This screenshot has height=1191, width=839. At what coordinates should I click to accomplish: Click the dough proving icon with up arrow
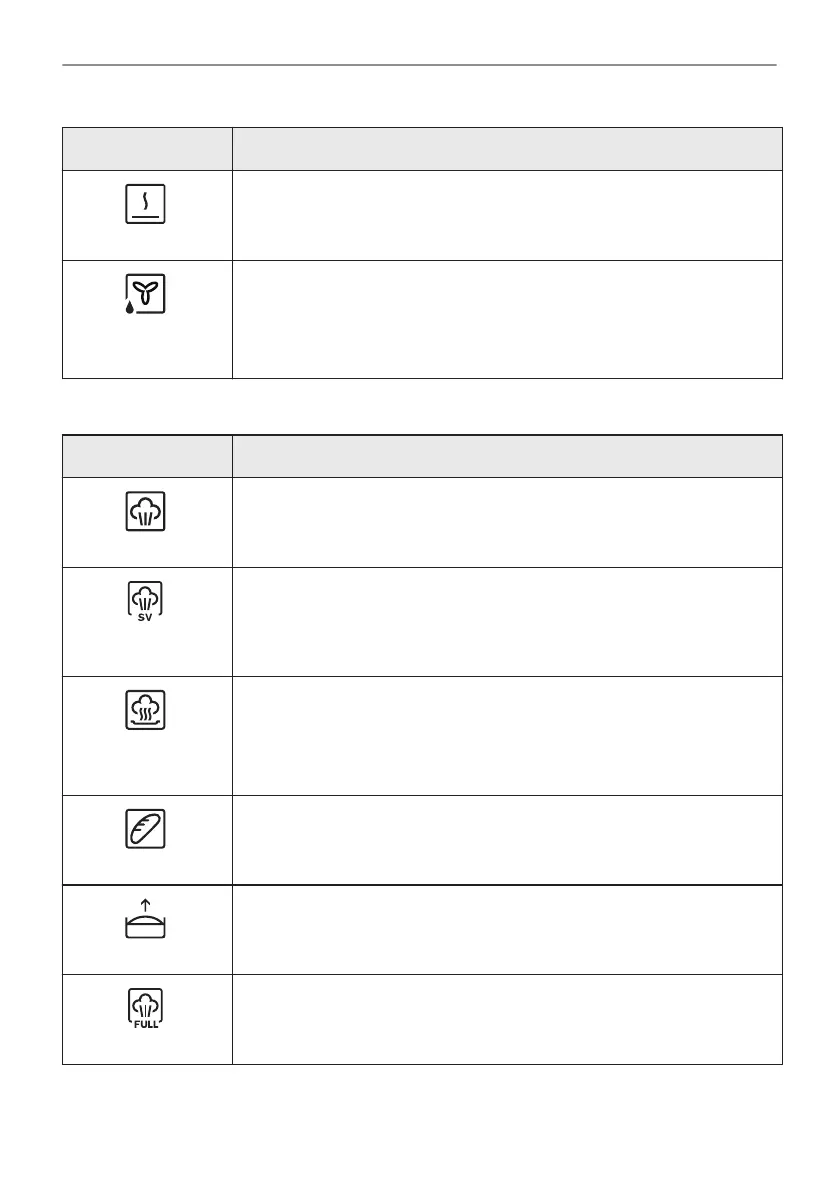[147, 920]
